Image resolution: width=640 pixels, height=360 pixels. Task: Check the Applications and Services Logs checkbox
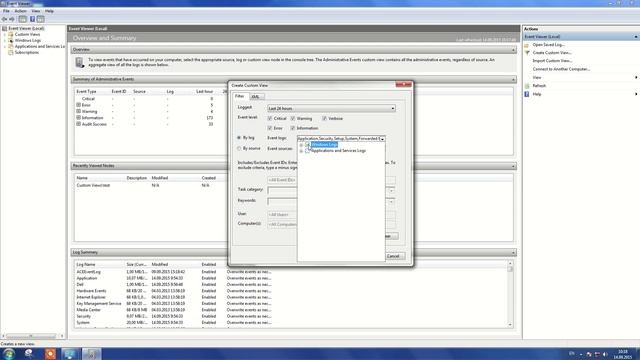click(307, 151)
